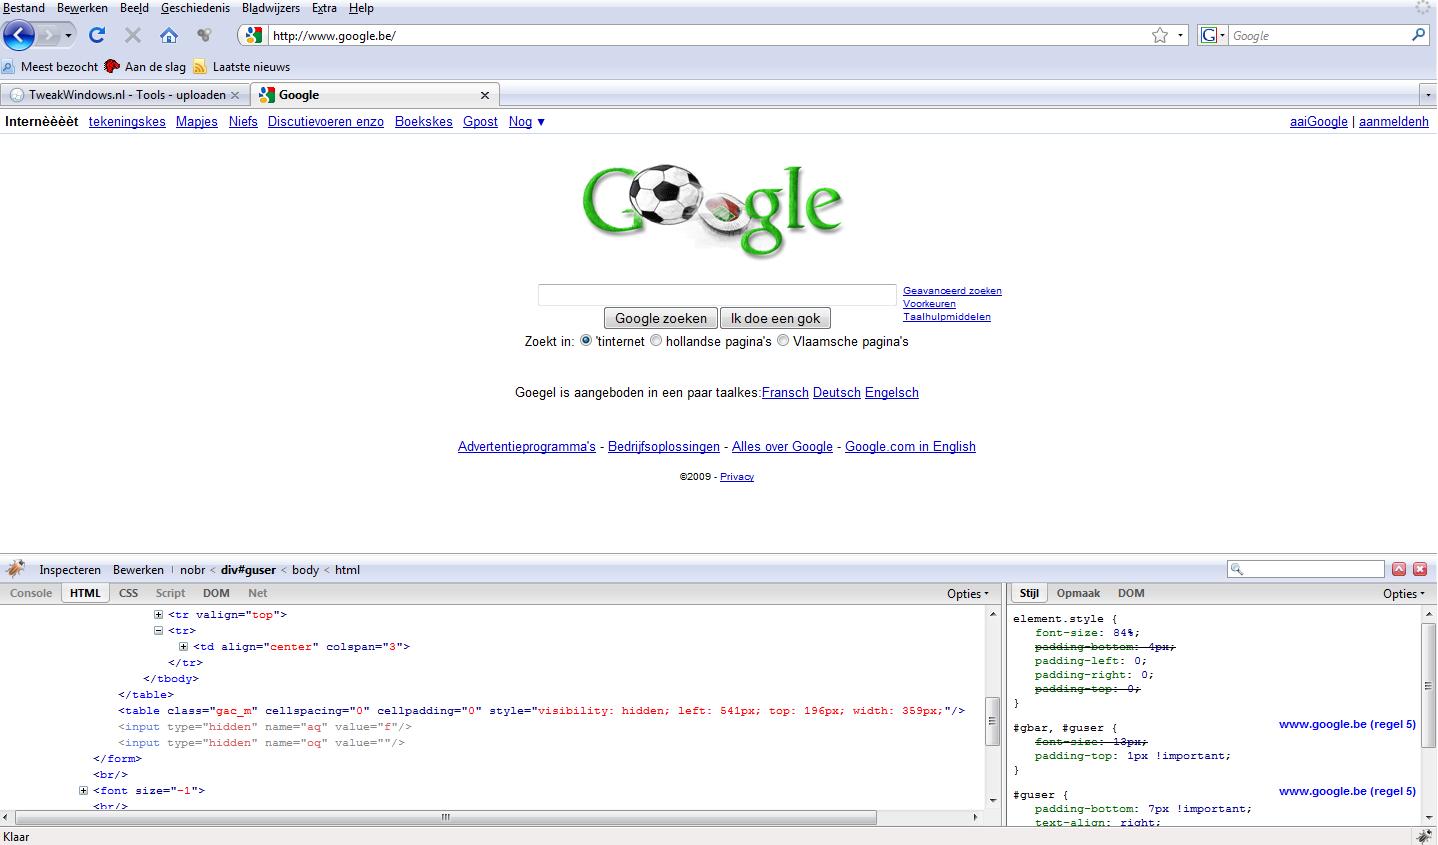Click the Google favicon in the address bar
Image resolution: width=1438 pixels, height=845 pixels.
(x=254, y=35)
